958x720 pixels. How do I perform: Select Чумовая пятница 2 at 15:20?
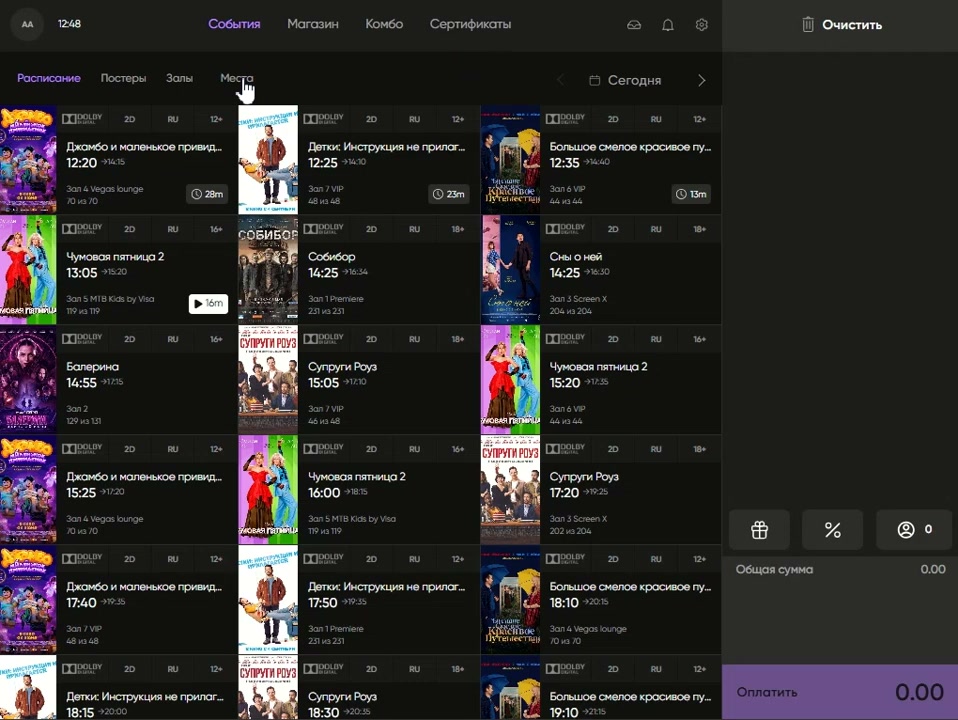(601, 380)
